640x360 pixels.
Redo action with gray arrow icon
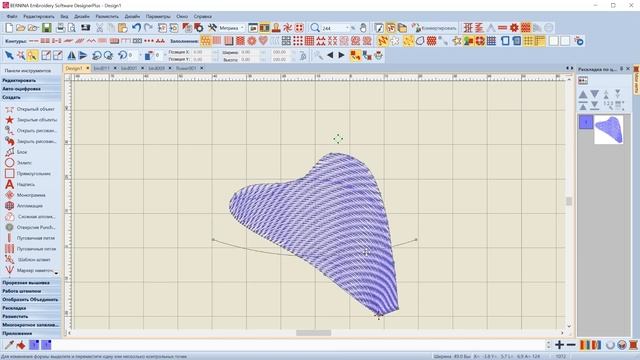148,28
